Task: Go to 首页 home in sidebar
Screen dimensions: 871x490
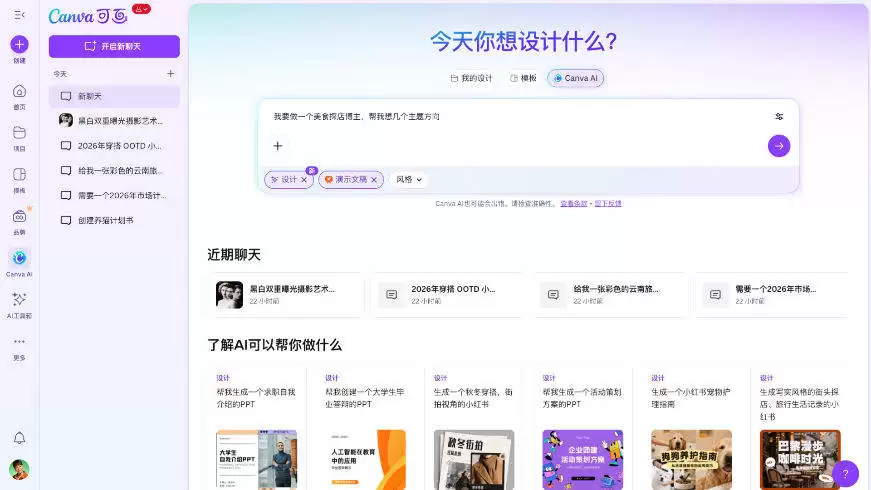Action: pyautogui.click(x=20, y=92)
